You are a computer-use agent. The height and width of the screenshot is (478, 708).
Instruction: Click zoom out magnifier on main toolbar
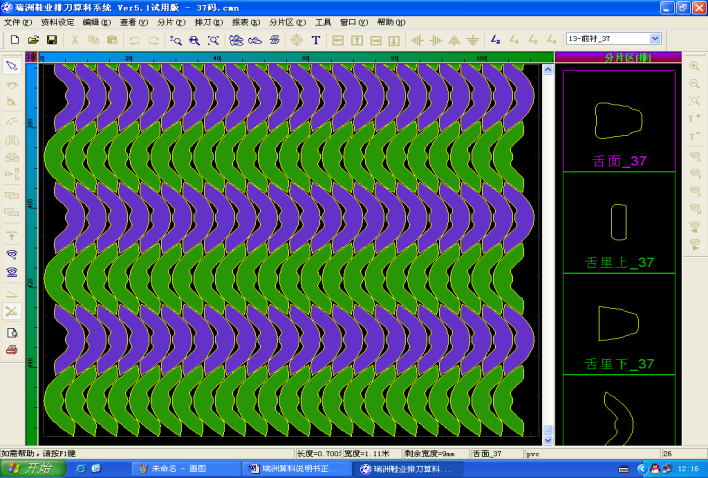(x=195, y=40)
